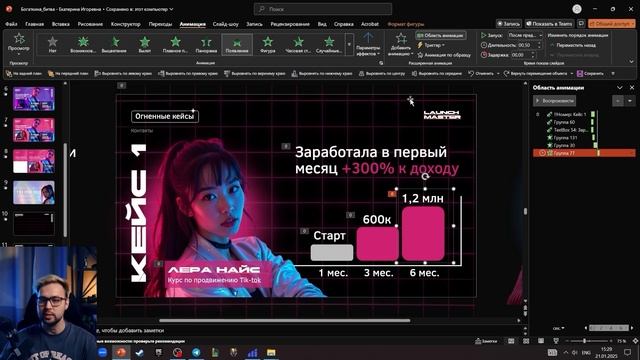Select the Выцветание animation effect
This screenshot has height=360, width=640.
(114, 44)
